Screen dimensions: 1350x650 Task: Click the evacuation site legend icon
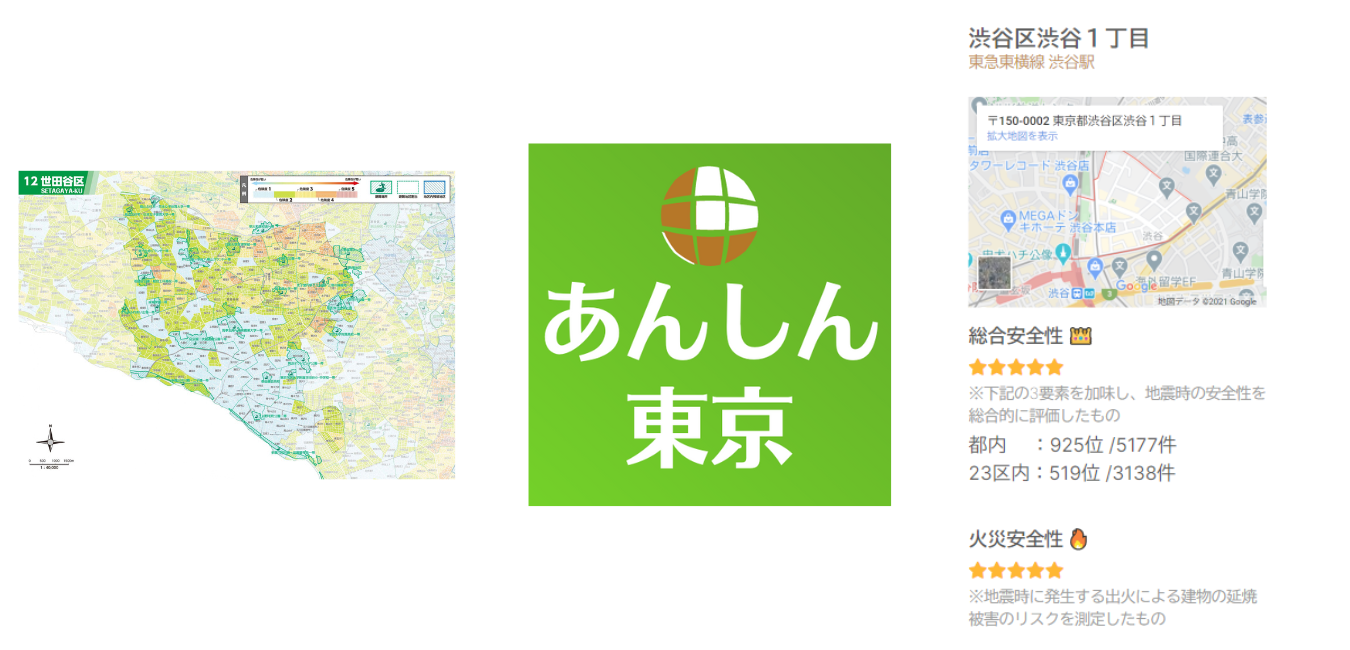point(380,187)
